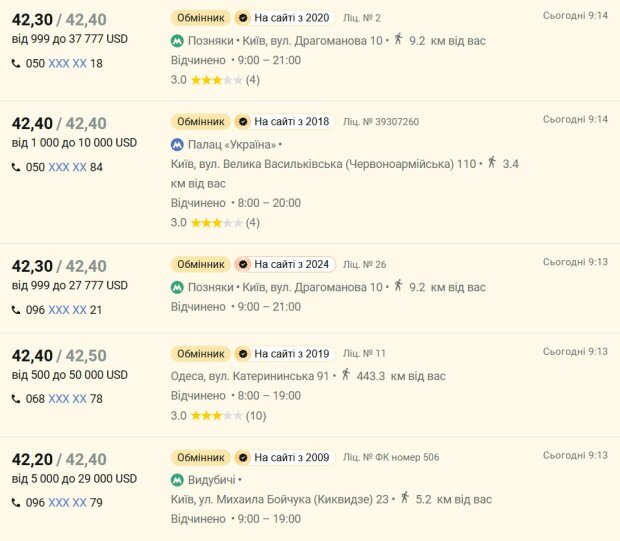Viewport: 620px width, 541px height.
Task: Click phone icon beside 050 XXX XX 18
Action: pos(16,63)
